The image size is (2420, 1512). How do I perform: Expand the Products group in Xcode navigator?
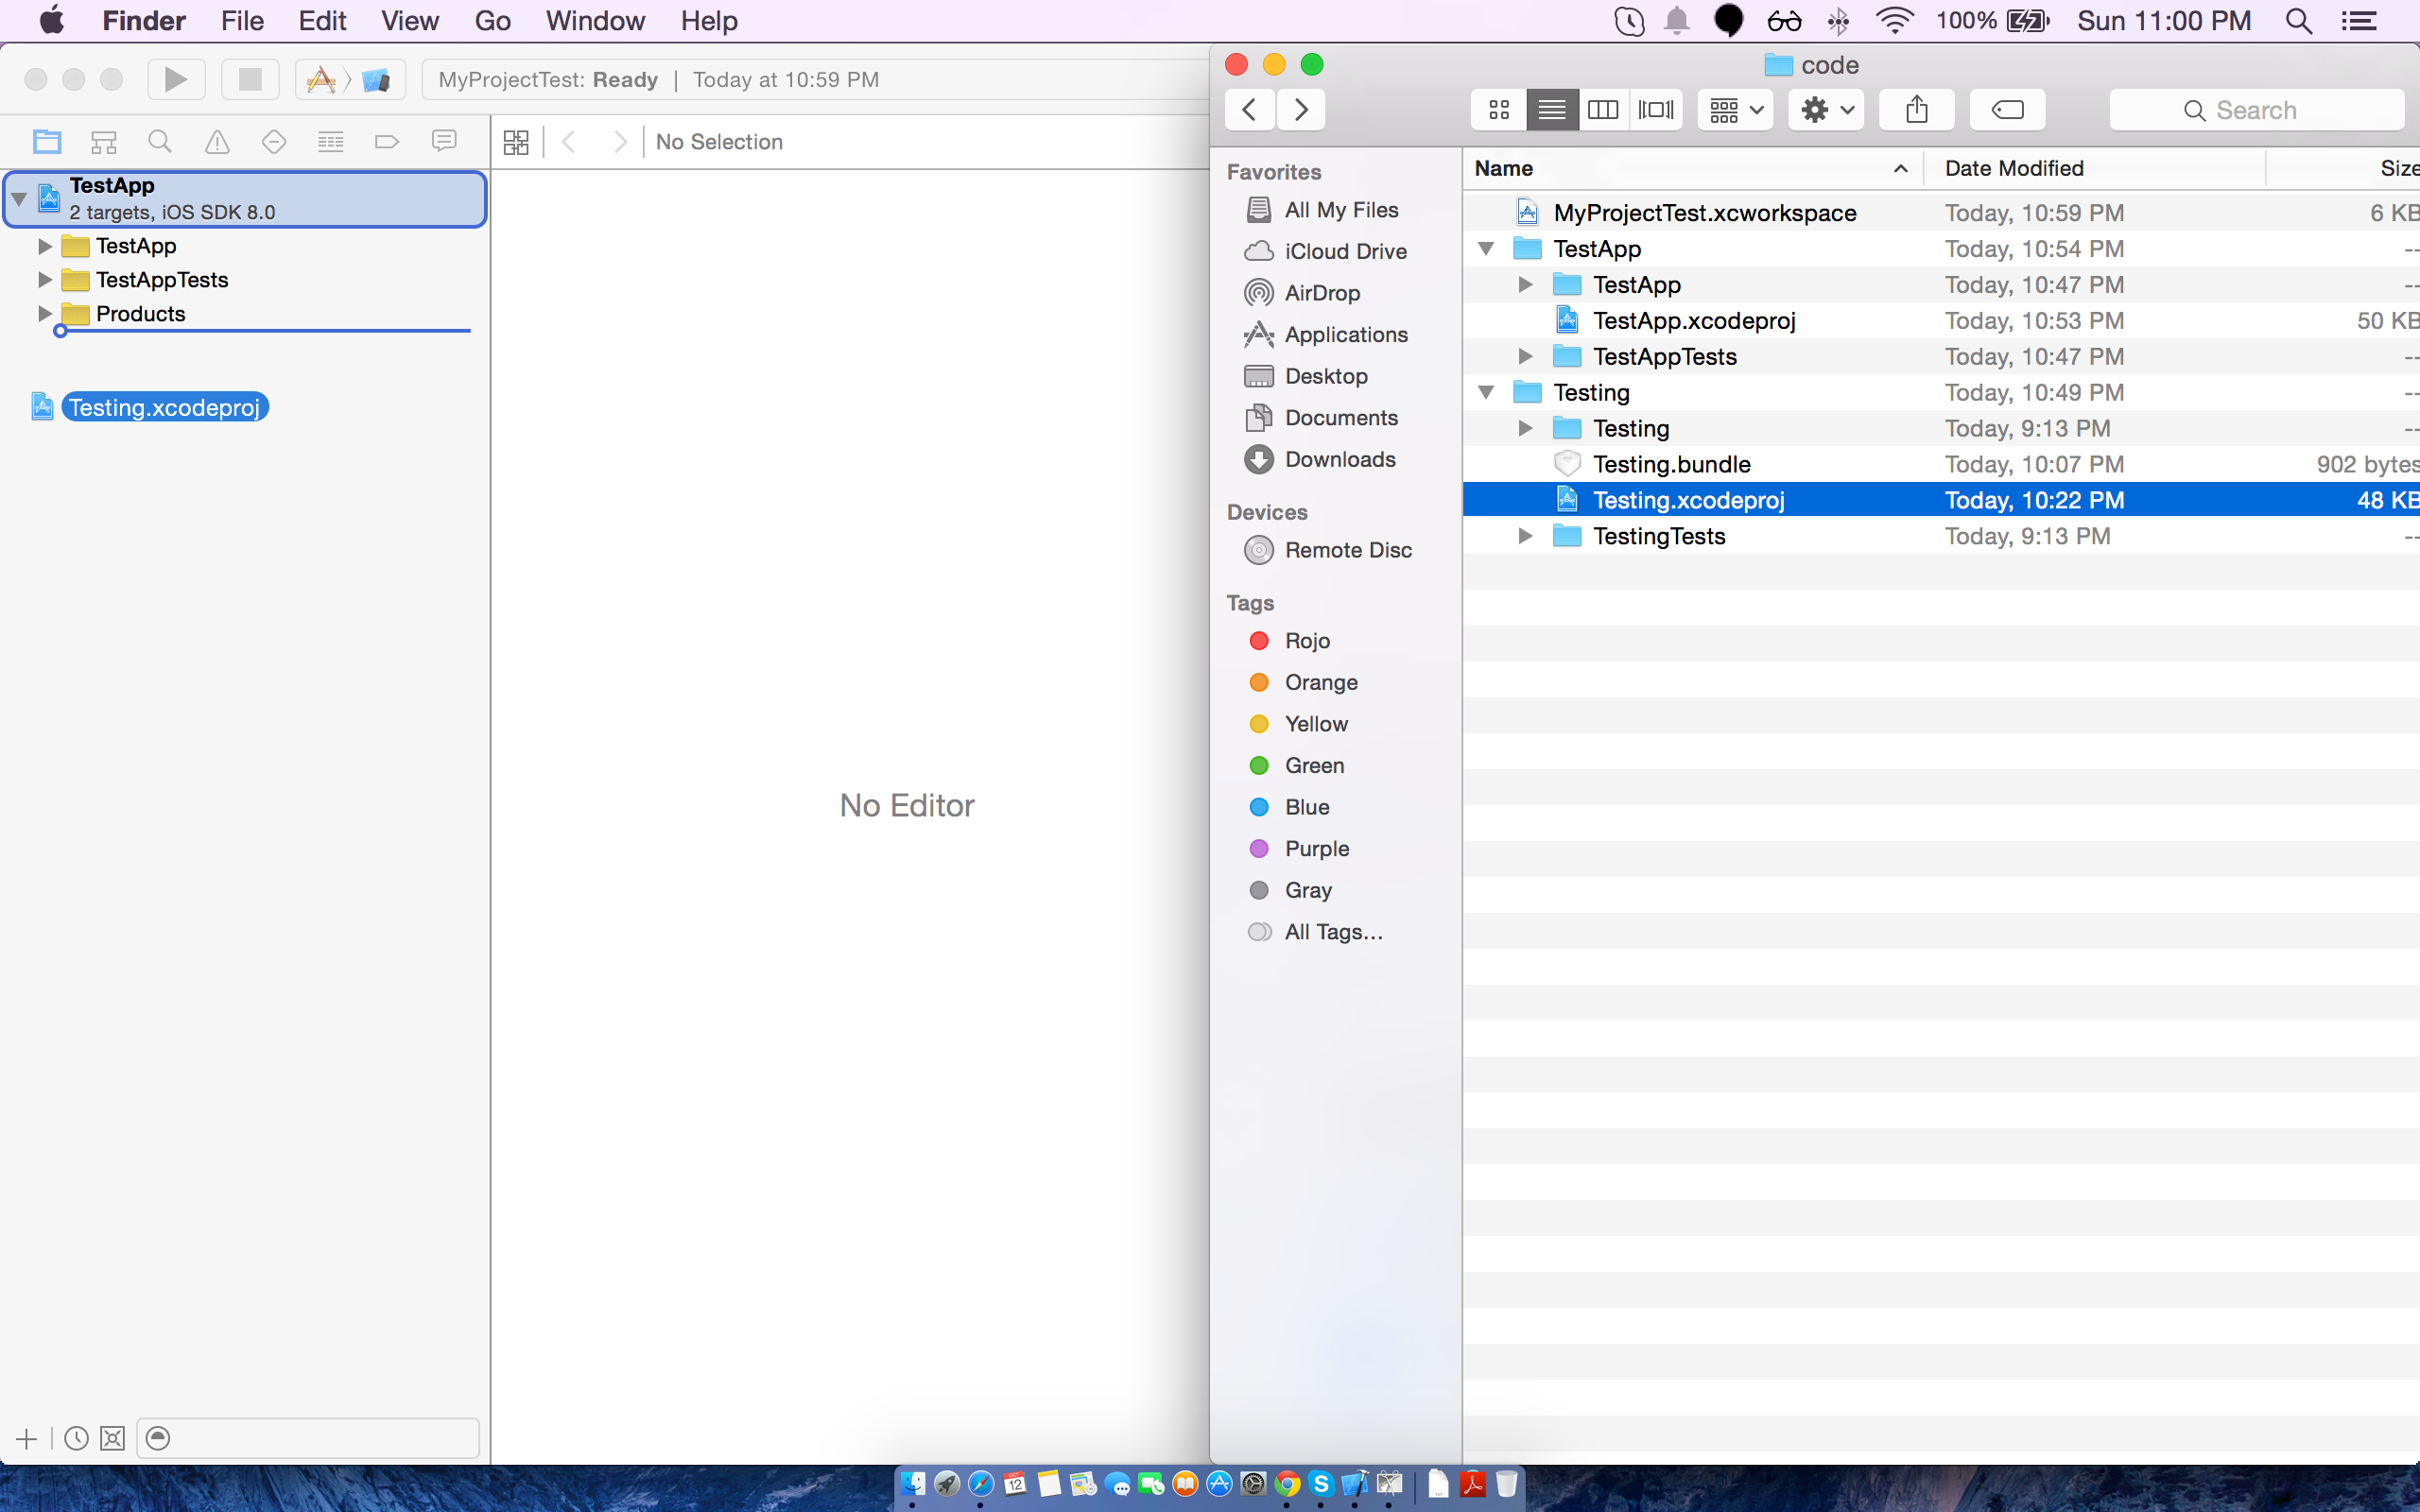coord(45,314)
